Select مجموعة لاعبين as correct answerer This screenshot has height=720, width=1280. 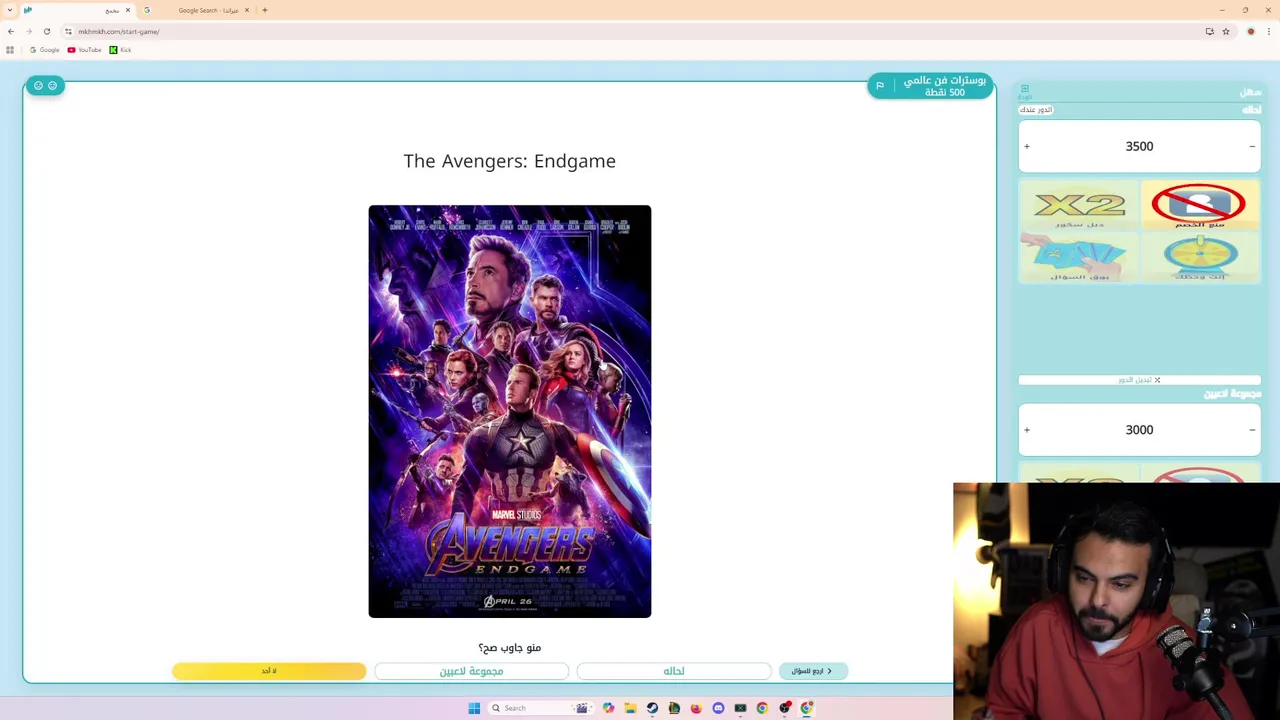tap(472, 671)
